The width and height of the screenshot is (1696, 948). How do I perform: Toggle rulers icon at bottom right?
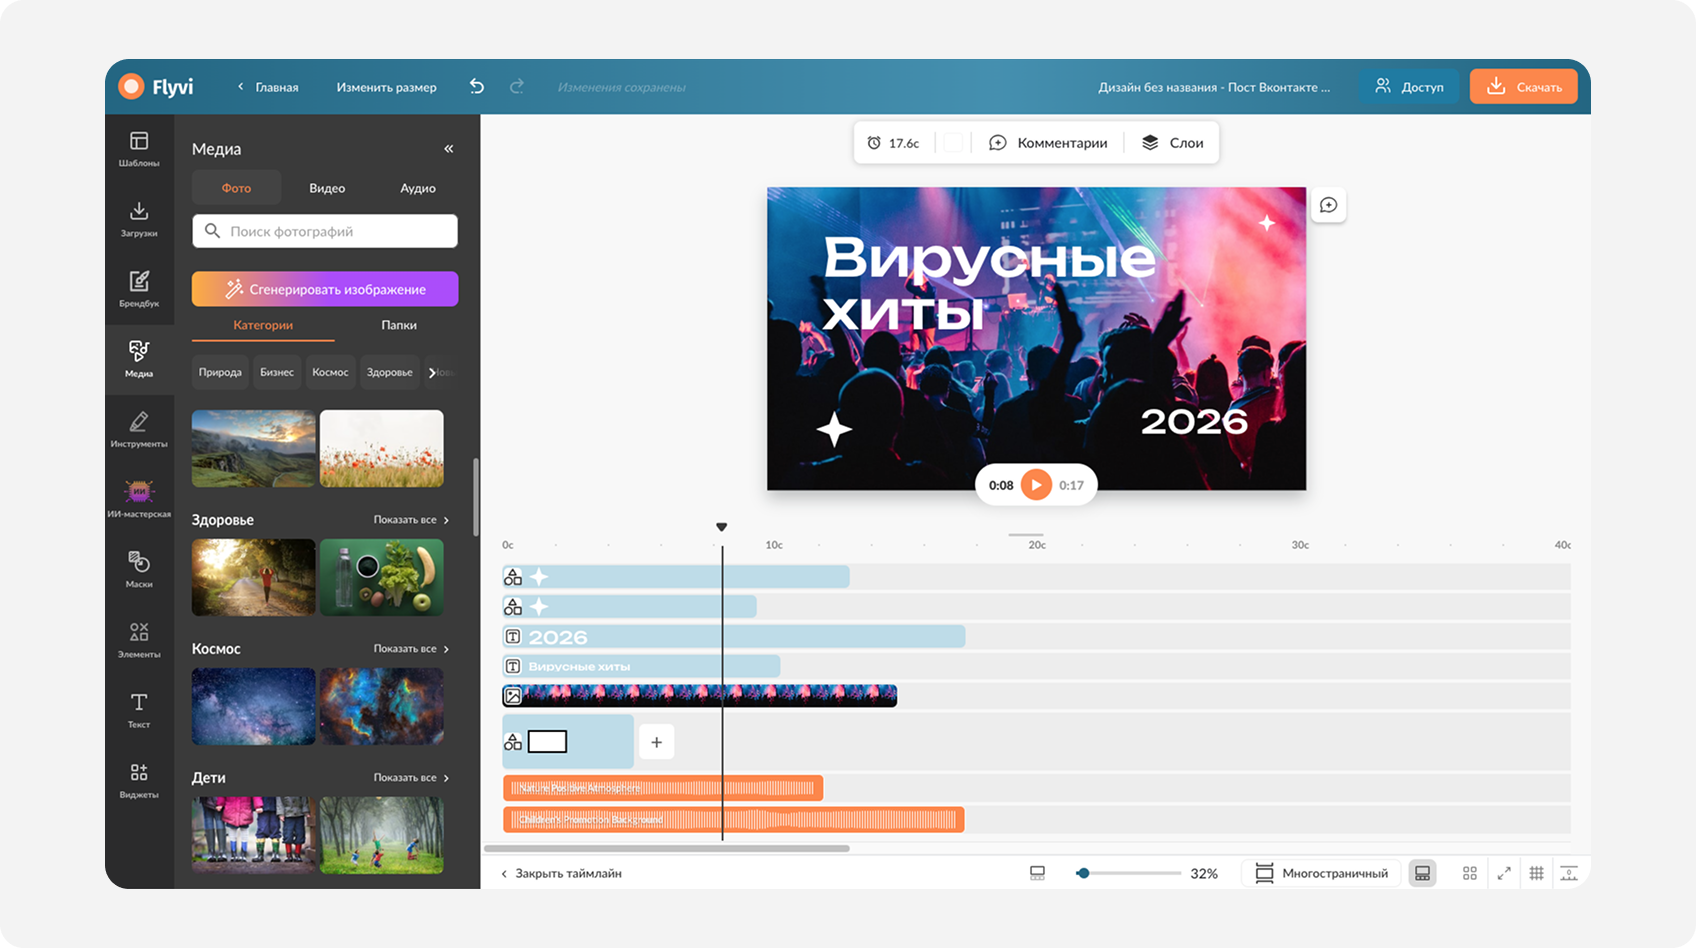(1569, 873)
